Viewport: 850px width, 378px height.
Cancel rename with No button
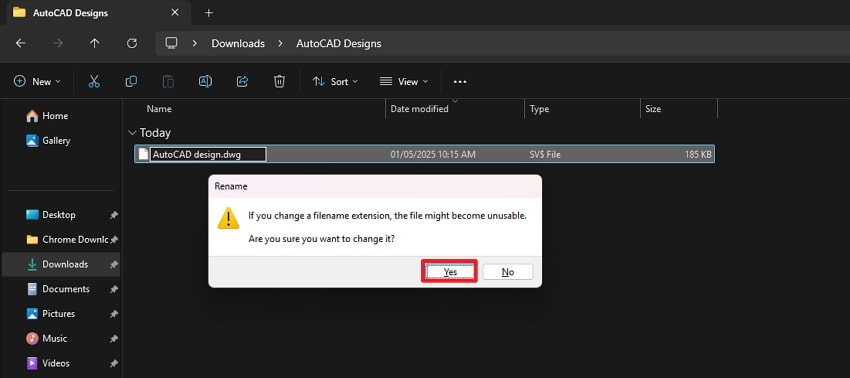[x=508, y=272]
